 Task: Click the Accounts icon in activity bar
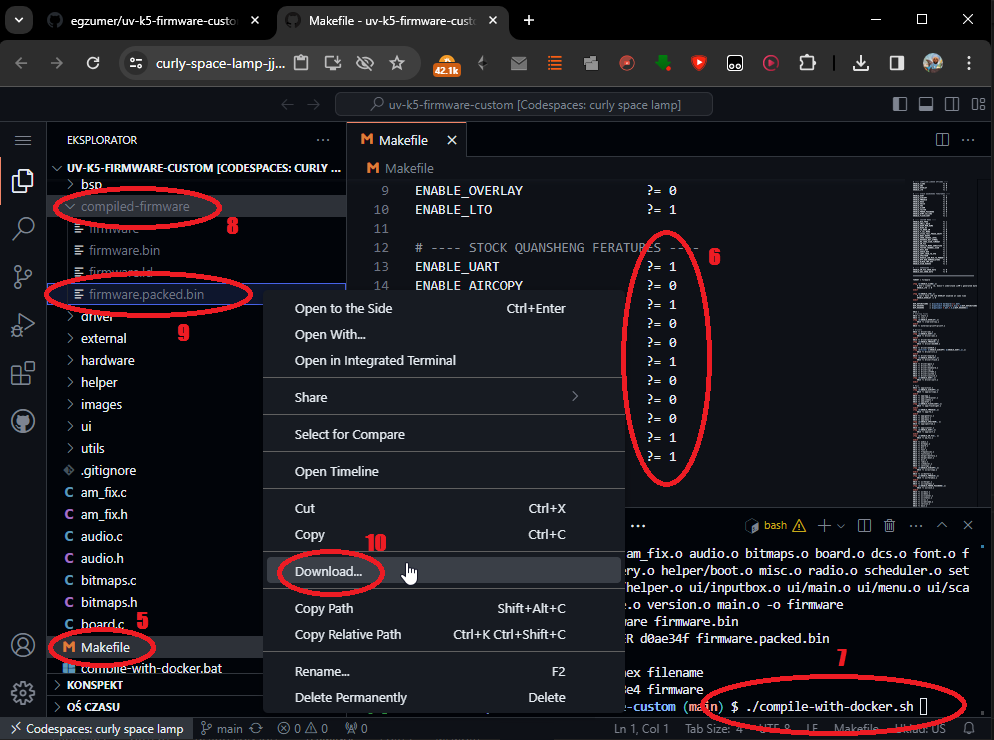pos(22,645)
